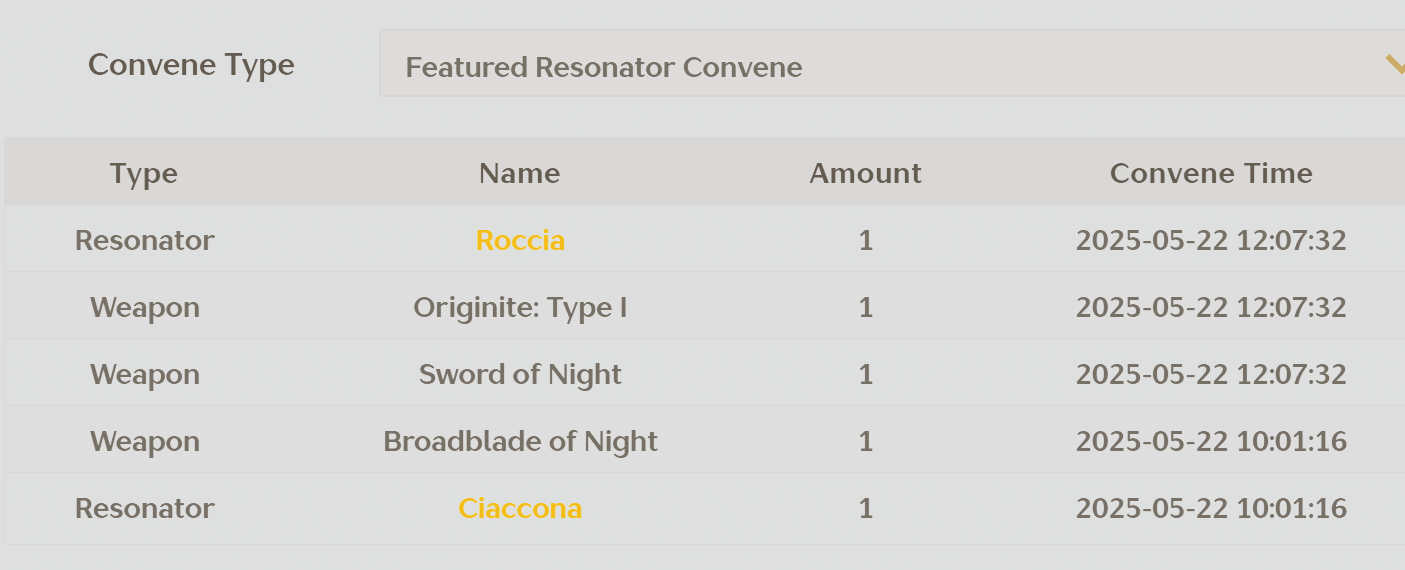
Task: Click the dropdown chevron arrow icon
Action: [x=1394, y=65]
